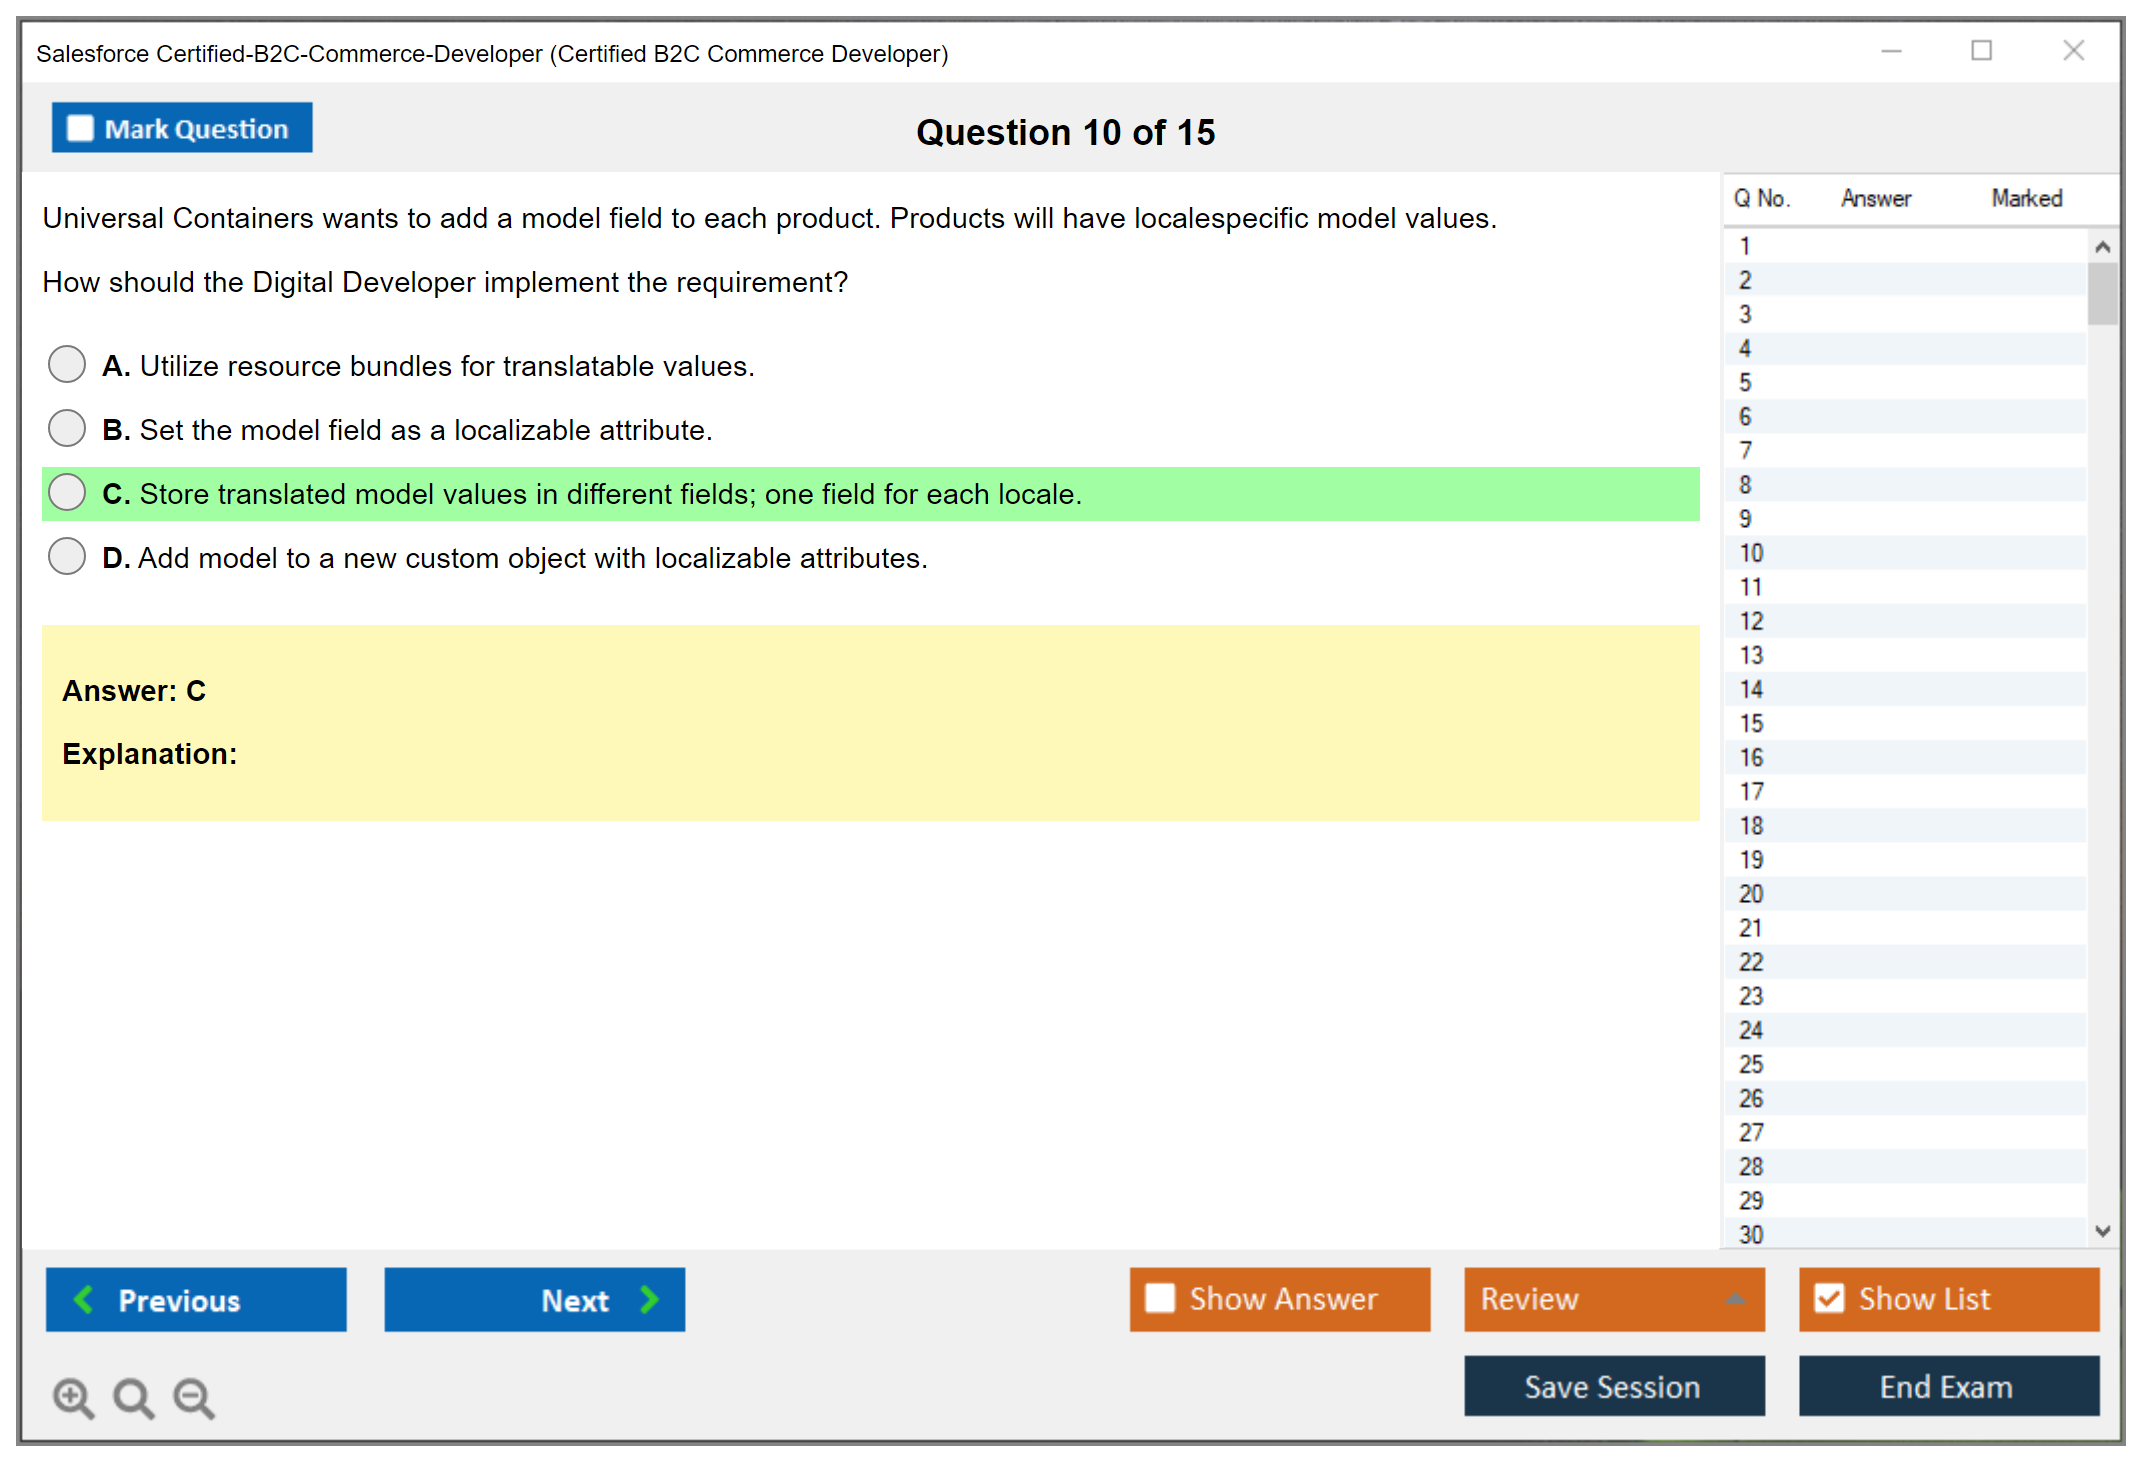2150x1470 pixels.
Task: Click the reset zoom magnifier icon
Action: (x=133, y=1397)
